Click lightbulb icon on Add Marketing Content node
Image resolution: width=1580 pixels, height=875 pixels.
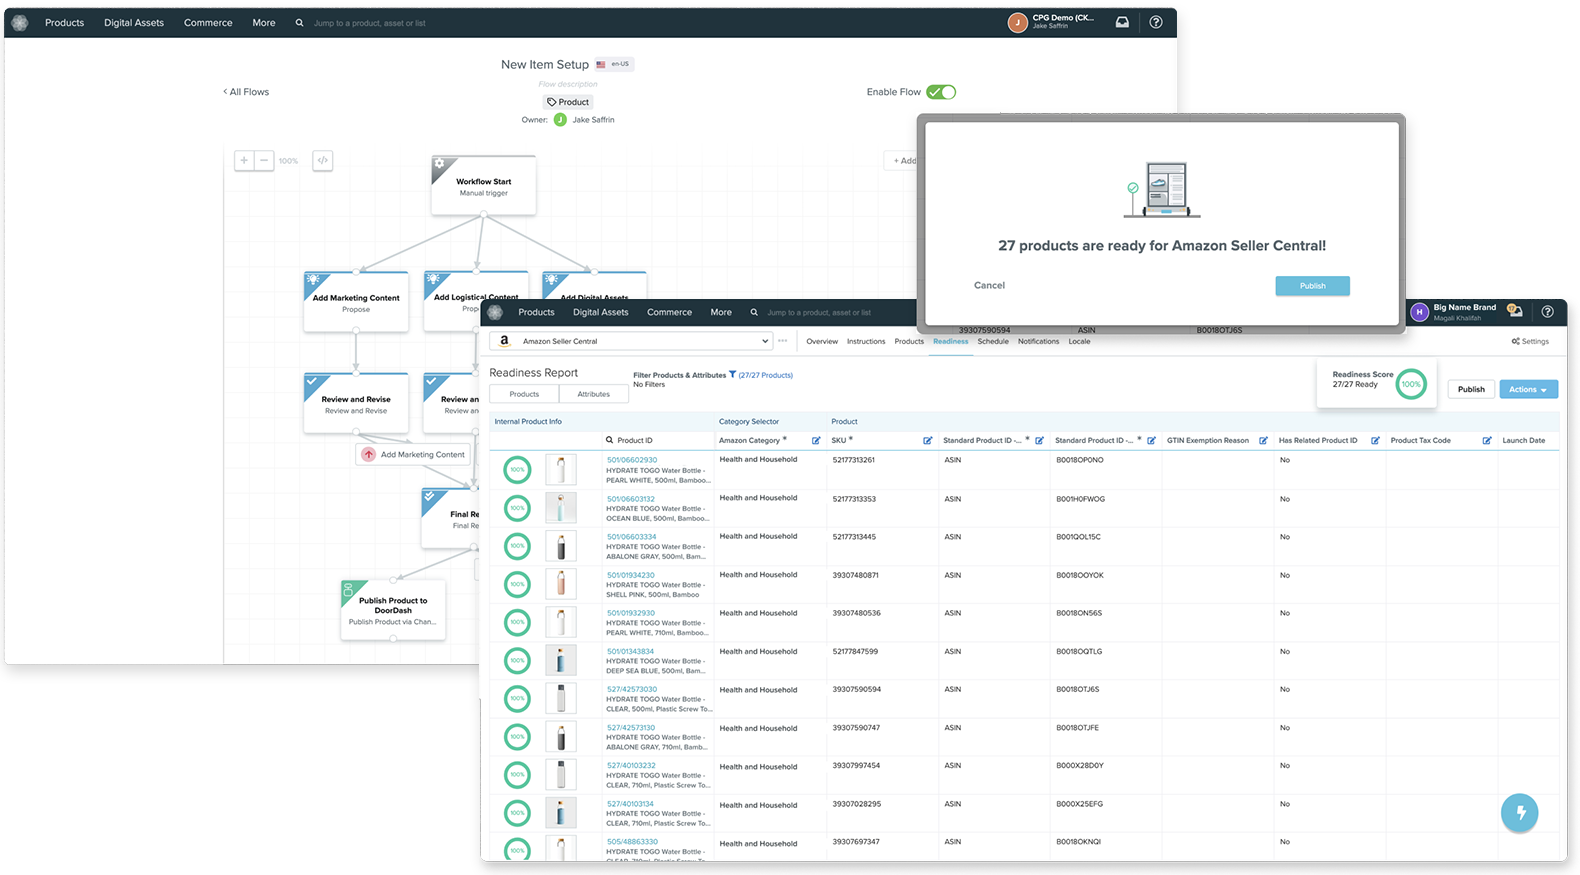click(x=313, y=280)
